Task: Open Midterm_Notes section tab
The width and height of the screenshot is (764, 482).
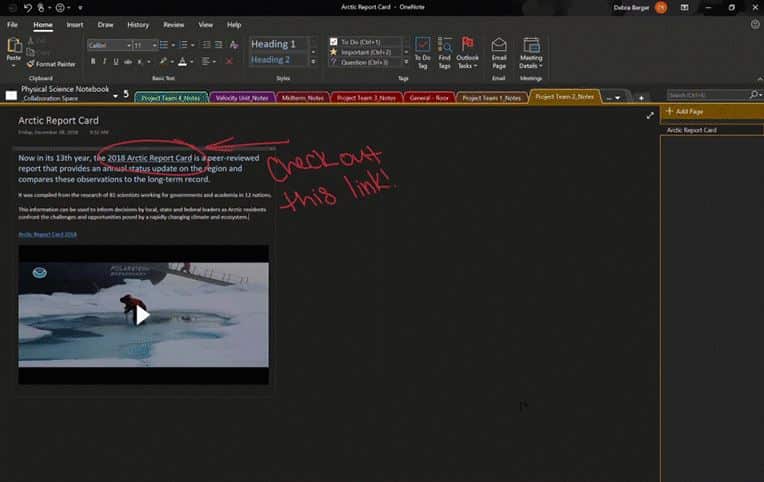Action: pos(303,98)
